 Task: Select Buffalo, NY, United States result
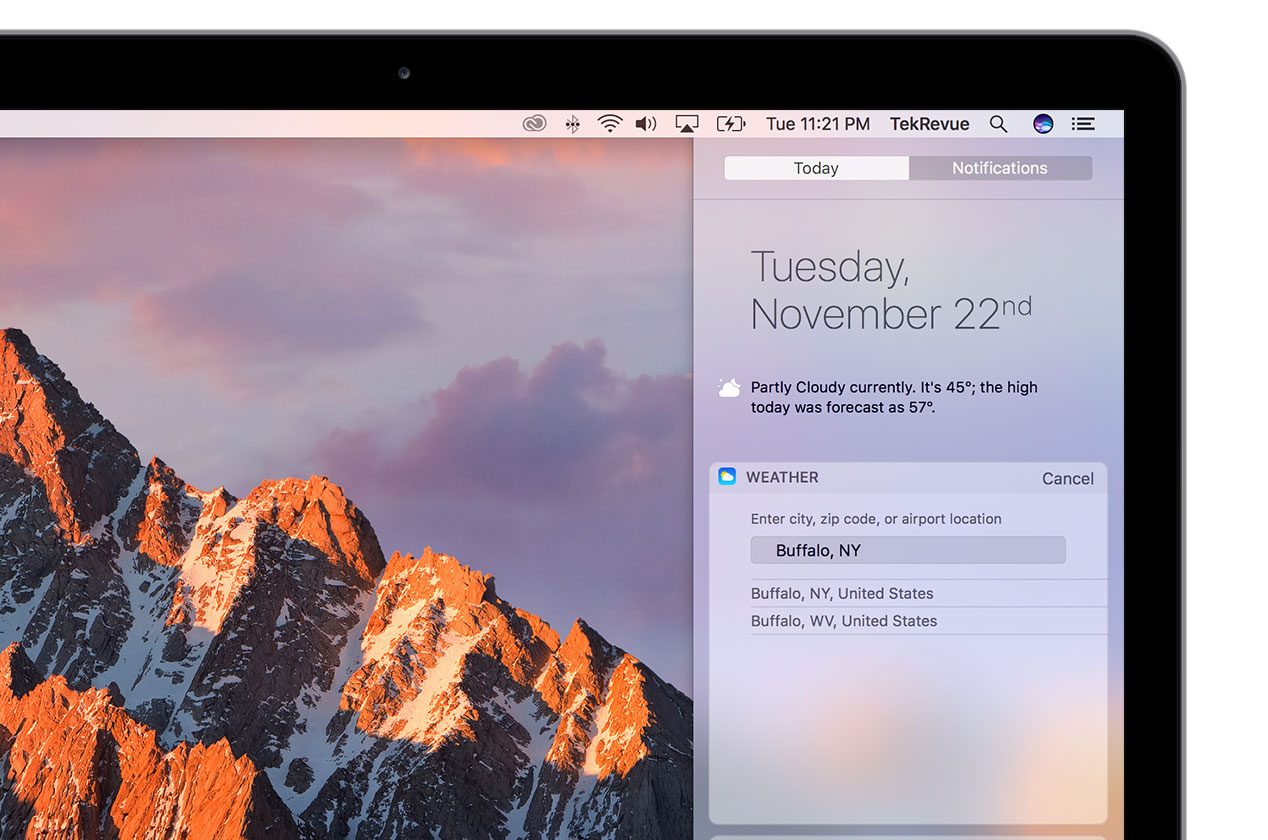(929, 593)
